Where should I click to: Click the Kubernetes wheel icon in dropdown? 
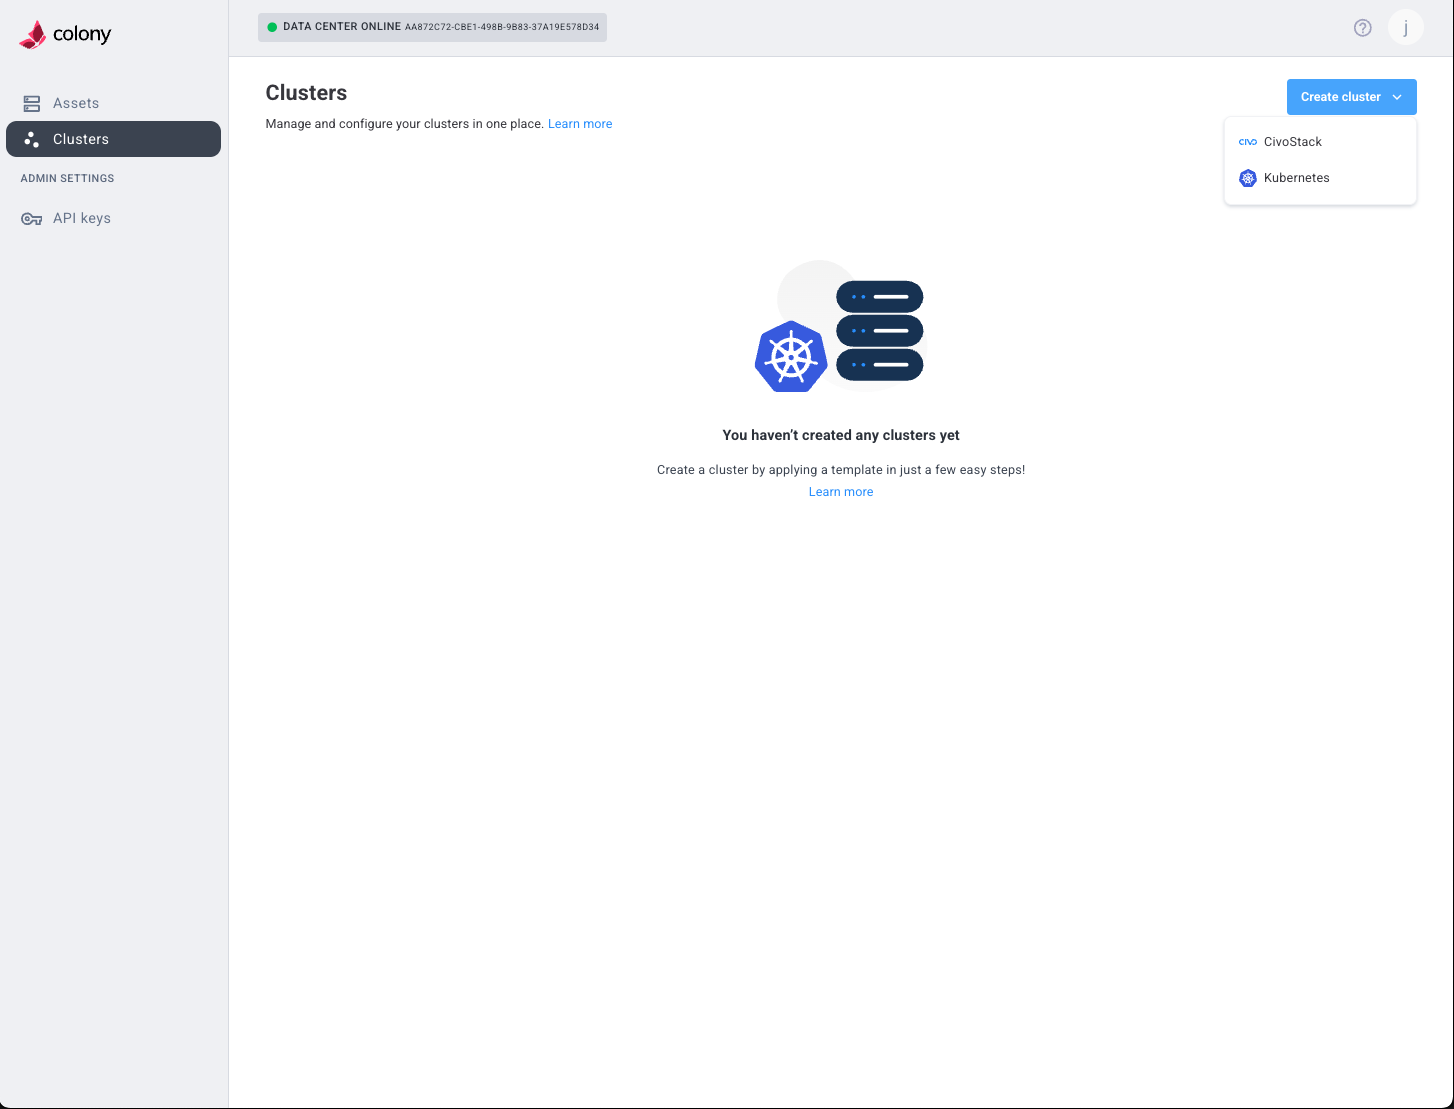pos(1248,178)
